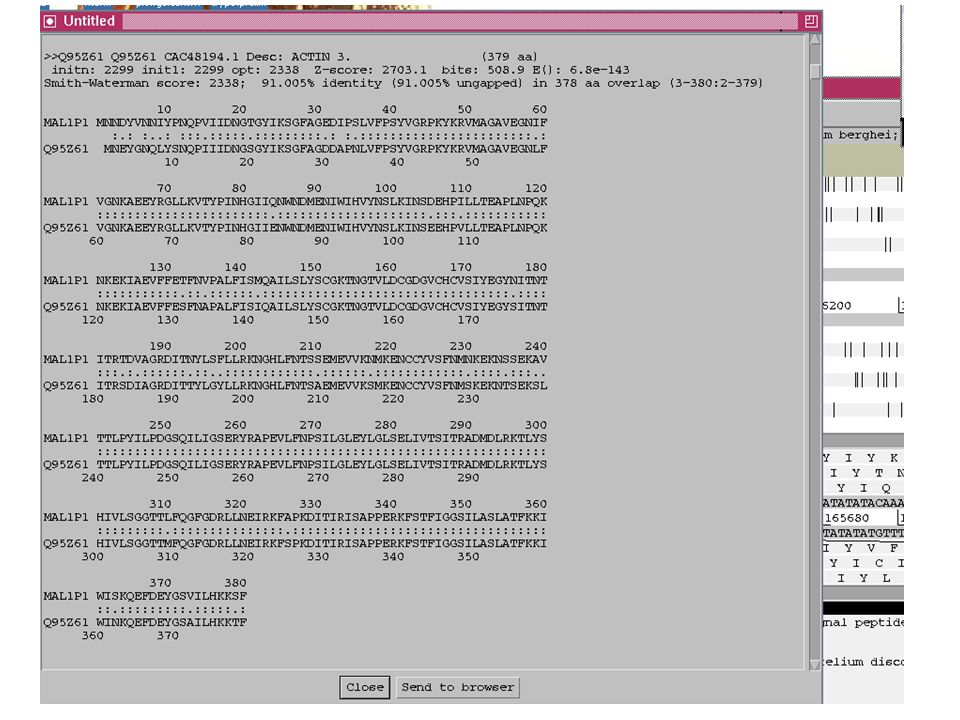Click MAL1P1 sequence row starting WISKQEFDEYGS

145,596
